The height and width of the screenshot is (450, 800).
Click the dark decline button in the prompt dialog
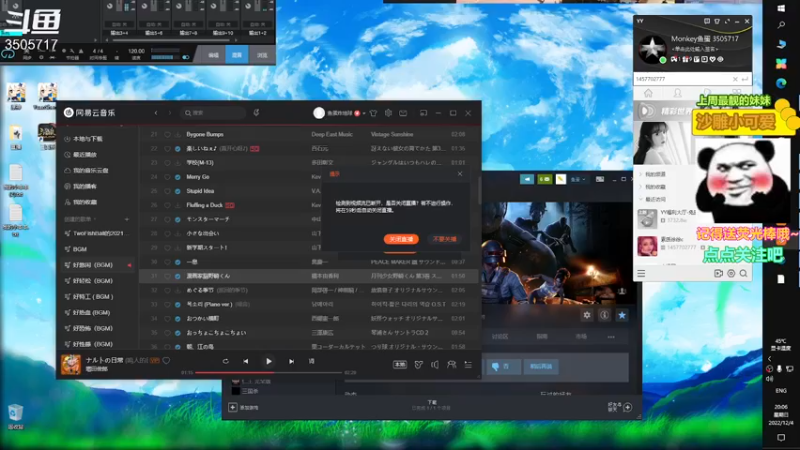pyautogui.click(x=444, y=239)
